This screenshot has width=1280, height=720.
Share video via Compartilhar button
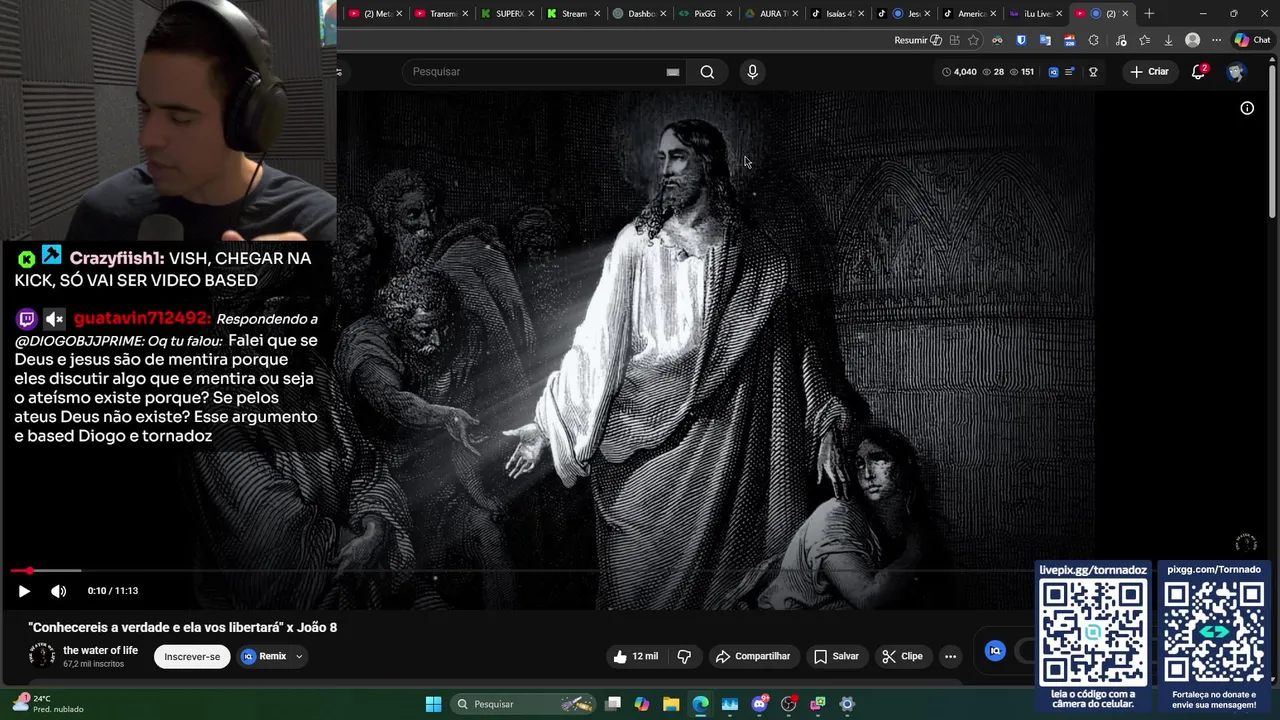[x=753, y=656]
